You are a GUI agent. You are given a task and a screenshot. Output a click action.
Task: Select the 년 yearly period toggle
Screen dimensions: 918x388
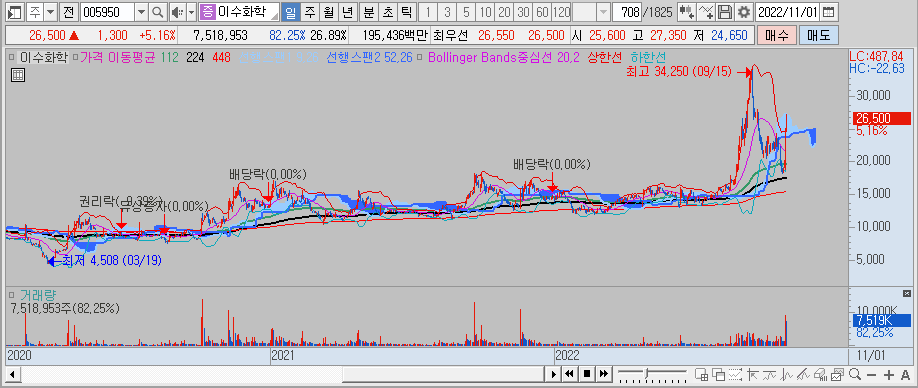coord(347,12)
